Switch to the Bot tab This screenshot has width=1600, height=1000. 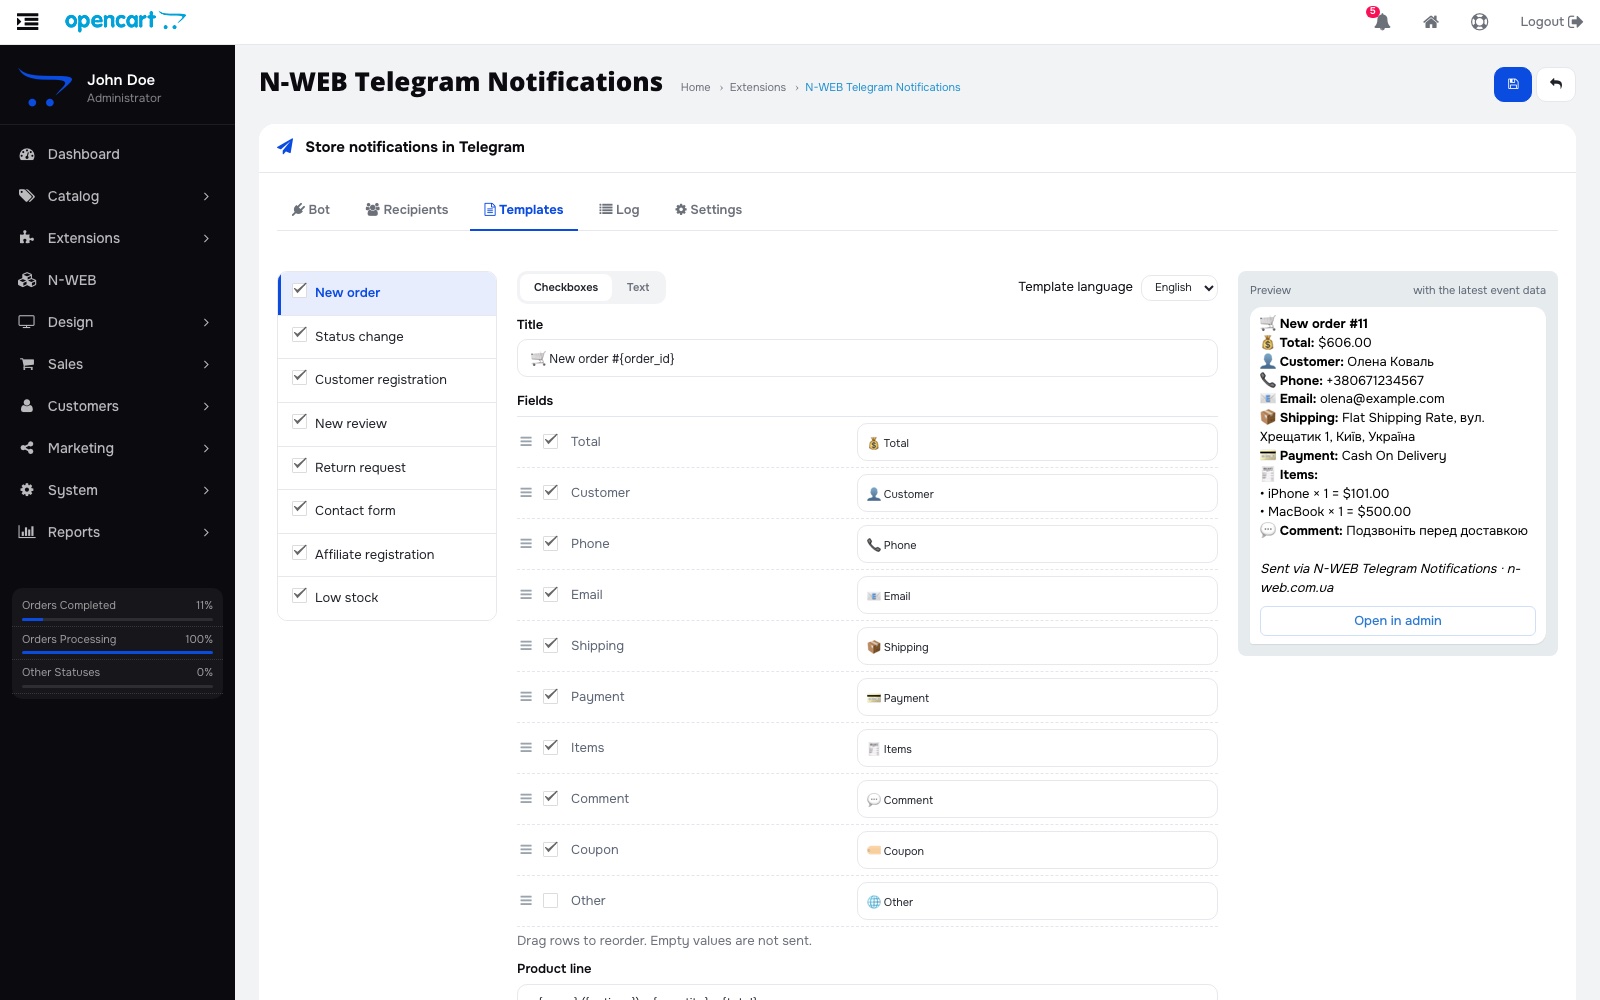point(311,210)
